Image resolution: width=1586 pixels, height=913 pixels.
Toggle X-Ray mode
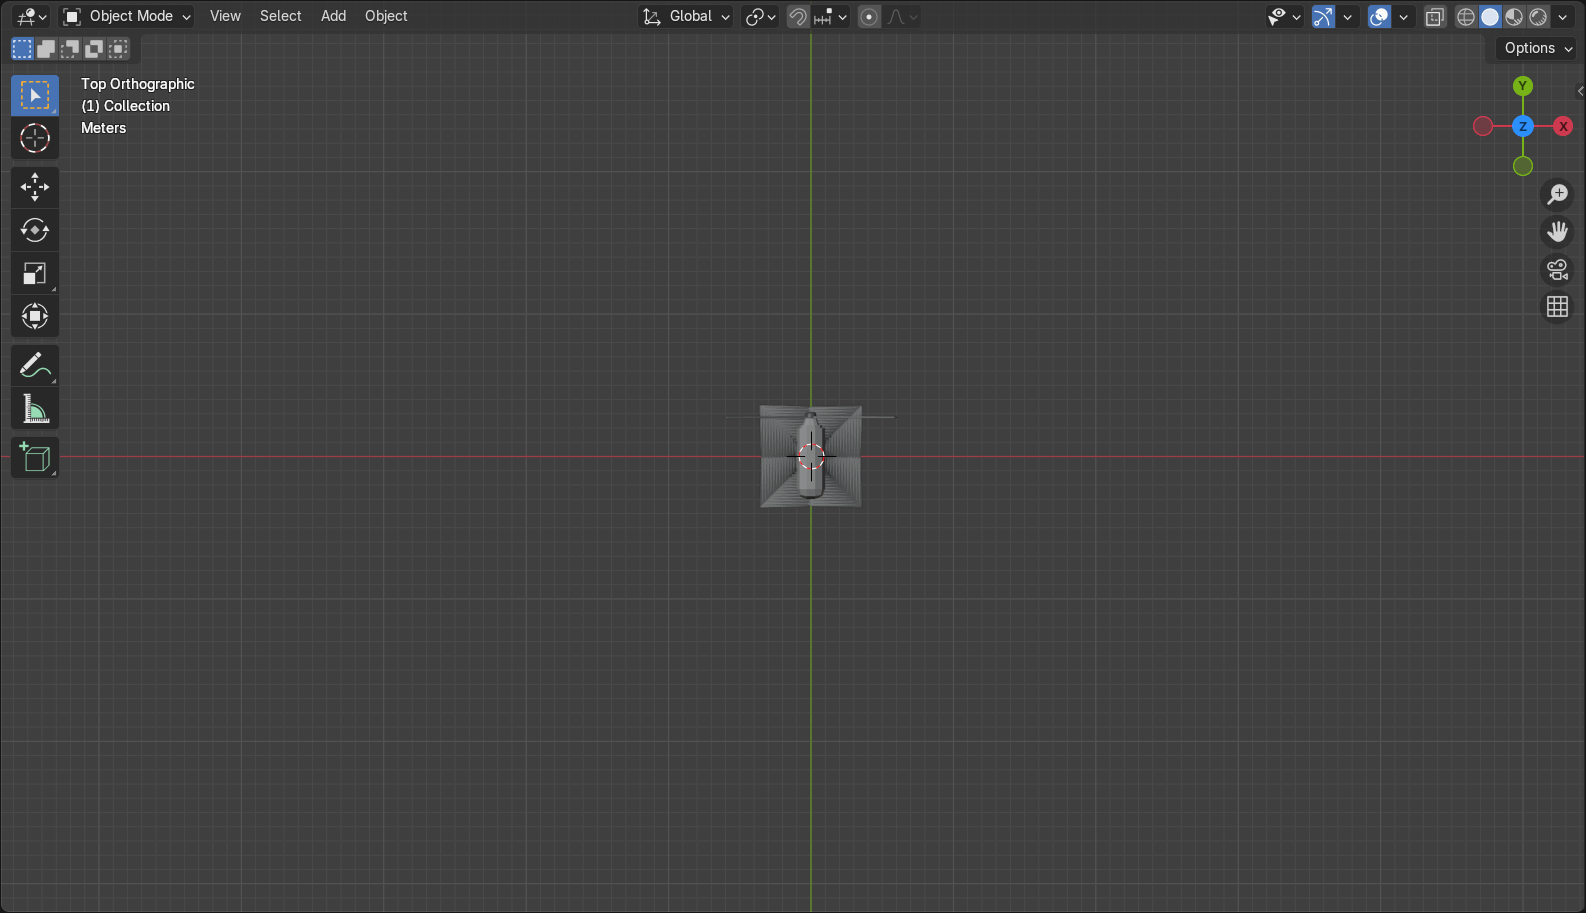1435,17
